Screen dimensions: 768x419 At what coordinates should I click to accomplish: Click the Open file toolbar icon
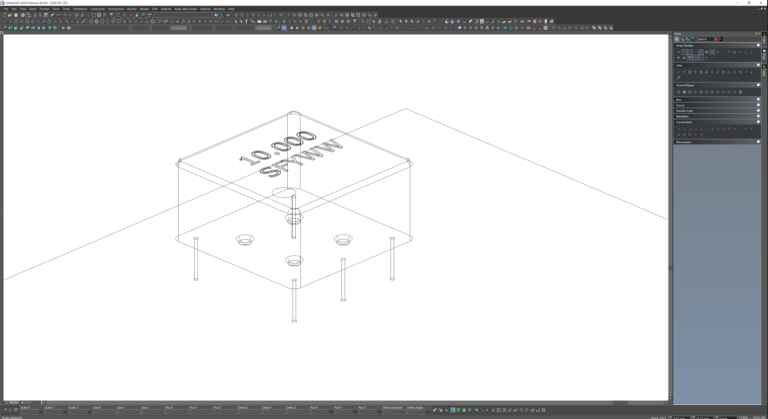click(x=10, y=15)
